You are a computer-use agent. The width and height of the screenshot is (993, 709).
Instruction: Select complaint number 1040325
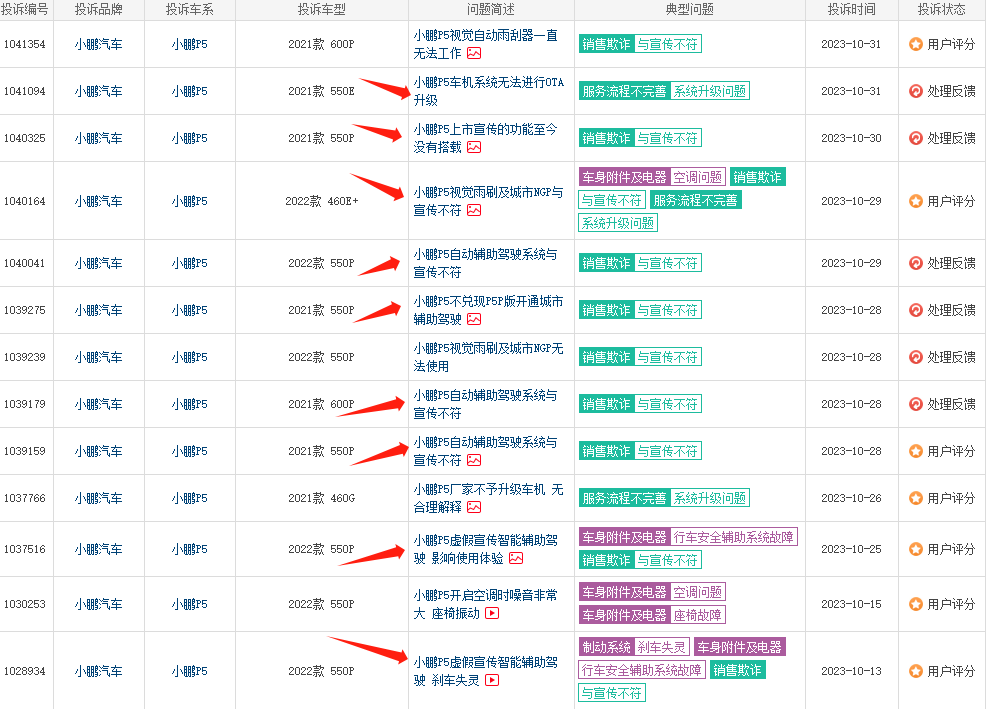click(x=25, y=138)
